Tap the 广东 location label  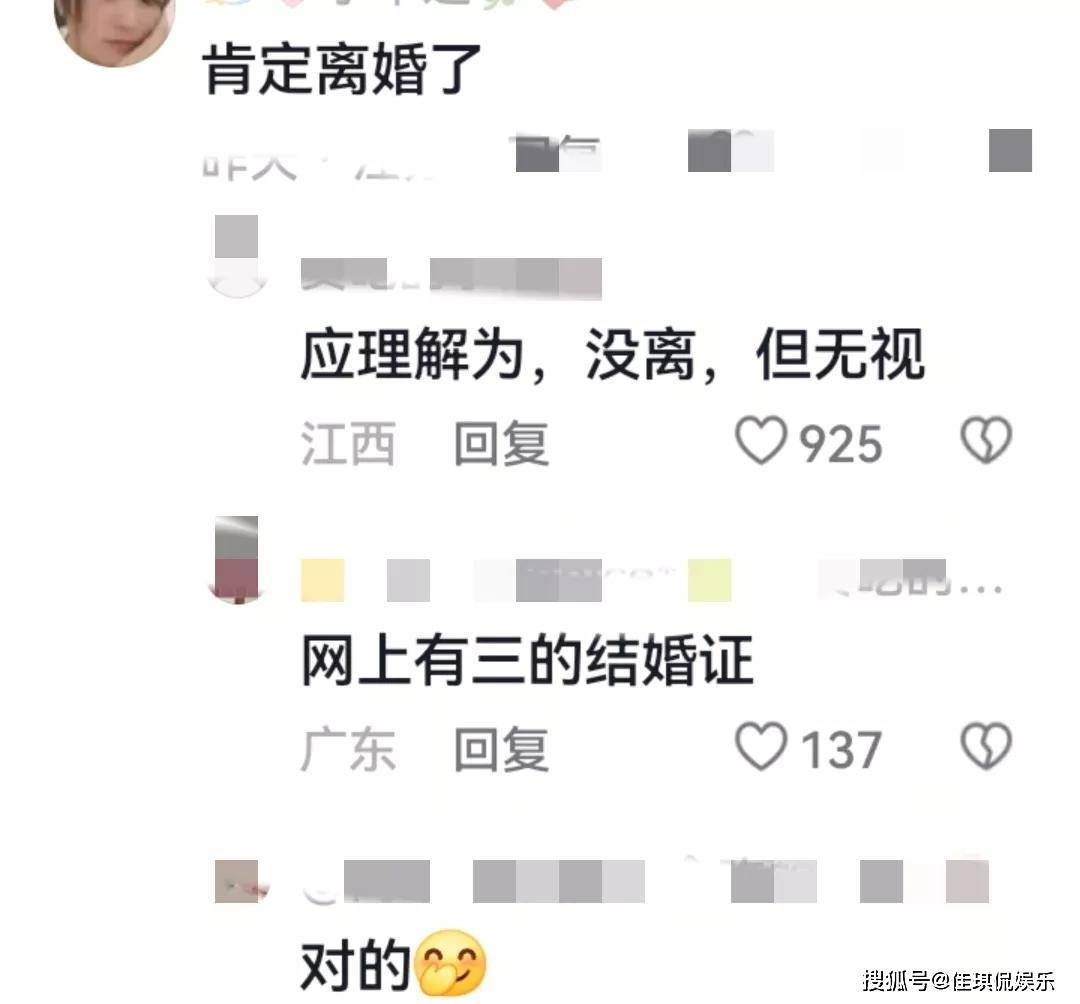point(348,749)
